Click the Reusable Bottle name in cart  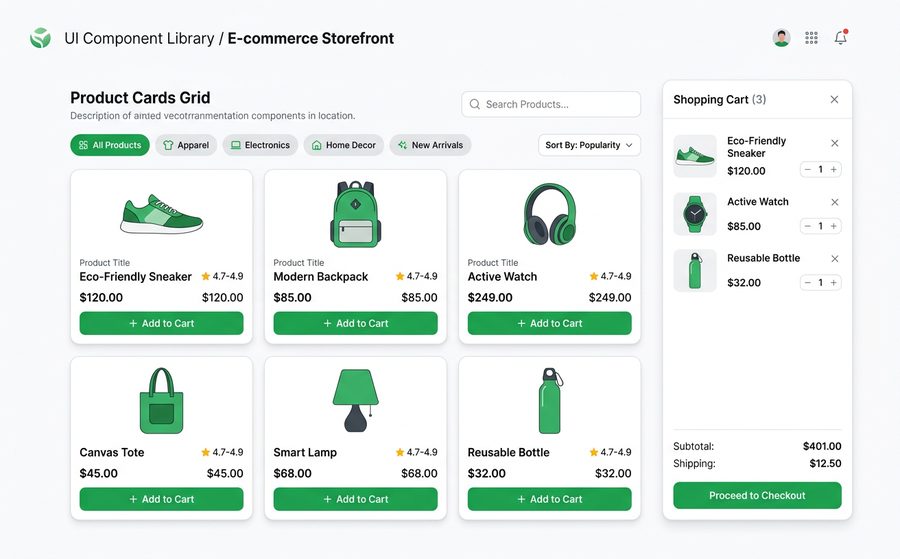click(x=763, y=258)
